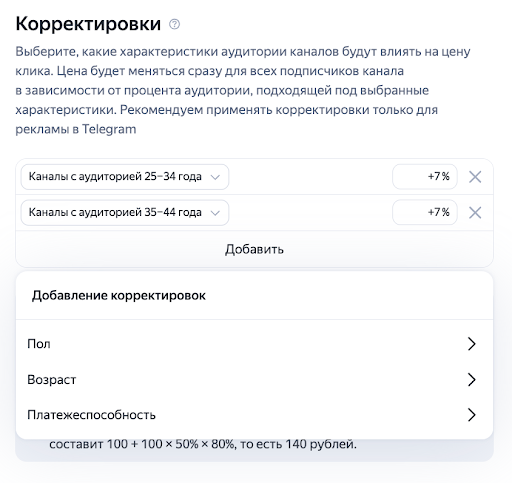Open help icon next to Корректировки title
Viewport: 512px width, 483px height.
[x=174, y=24]
